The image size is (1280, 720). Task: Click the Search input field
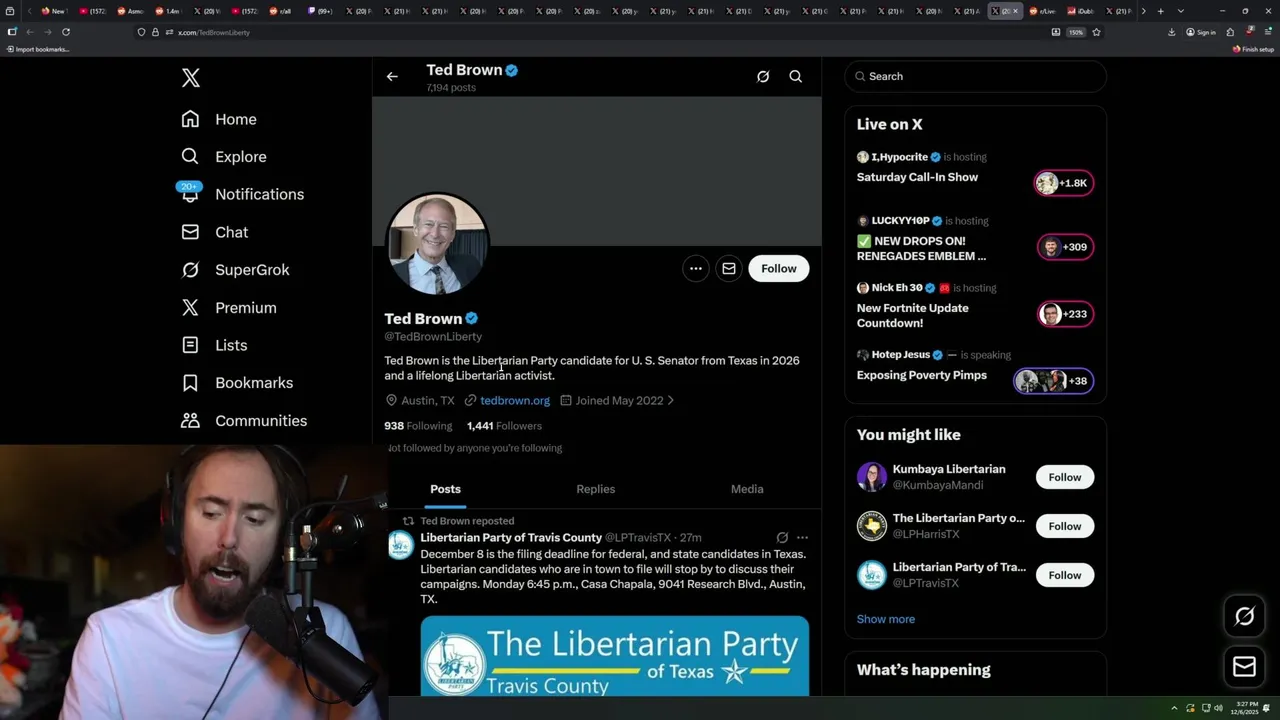click(x=976, y=76)
